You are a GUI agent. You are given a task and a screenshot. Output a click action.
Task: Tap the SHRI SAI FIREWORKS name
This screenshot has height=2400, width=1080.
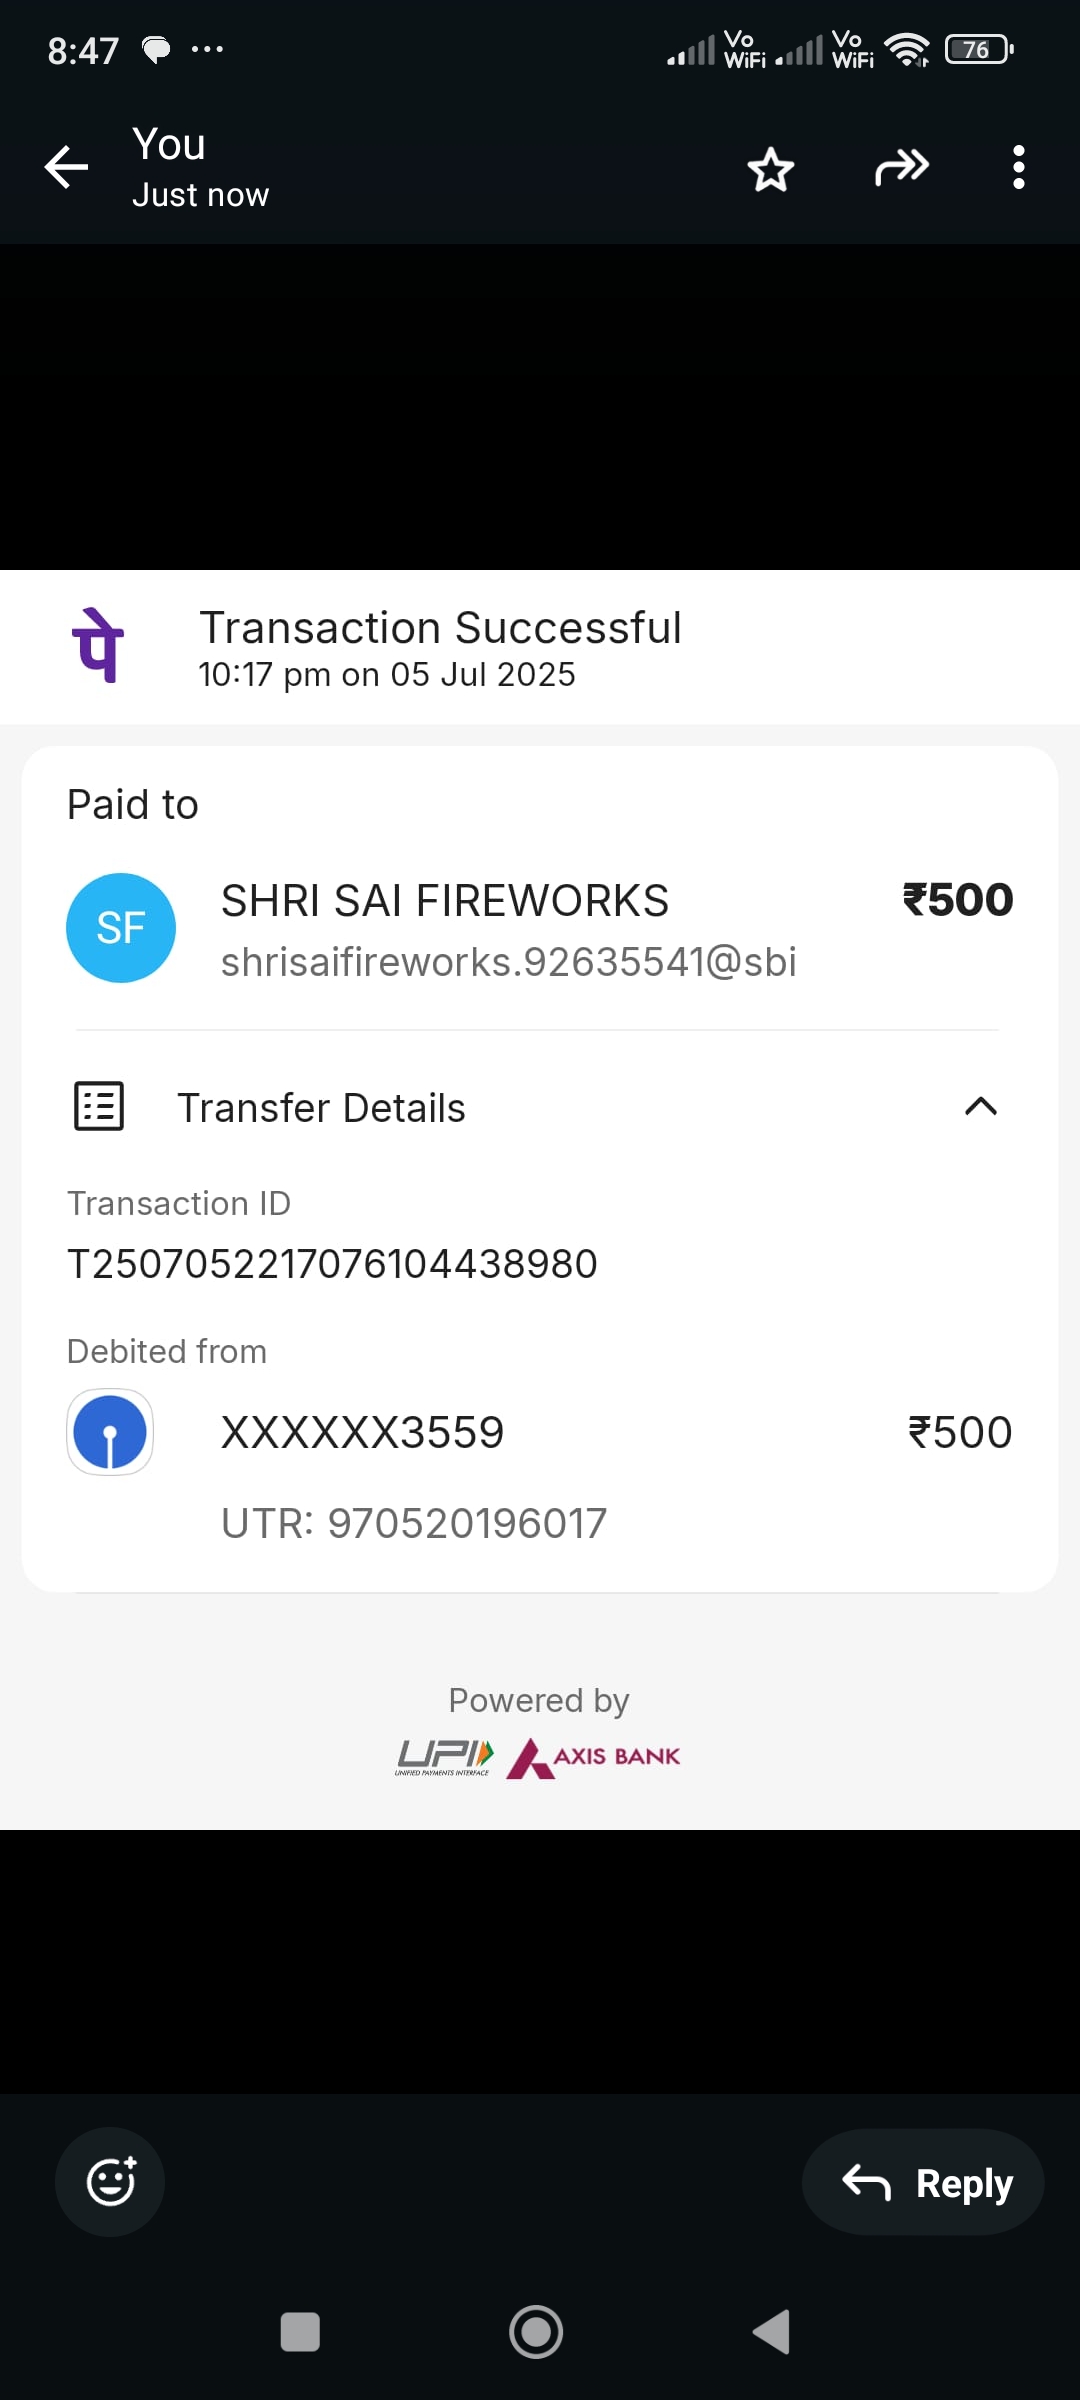[444, 901]
